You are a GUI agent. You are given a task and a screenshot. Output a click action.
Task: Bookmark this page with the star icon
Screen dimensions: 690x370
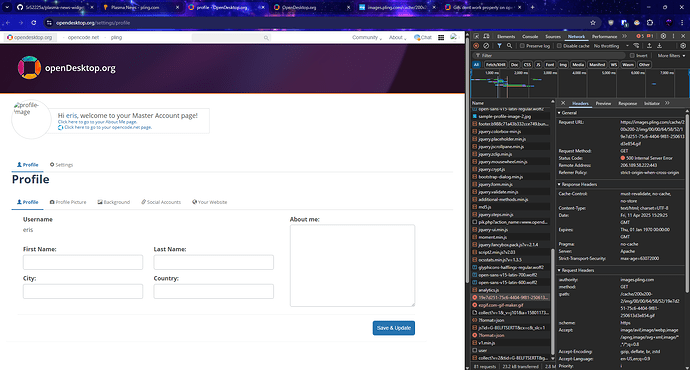pos(593,23)
